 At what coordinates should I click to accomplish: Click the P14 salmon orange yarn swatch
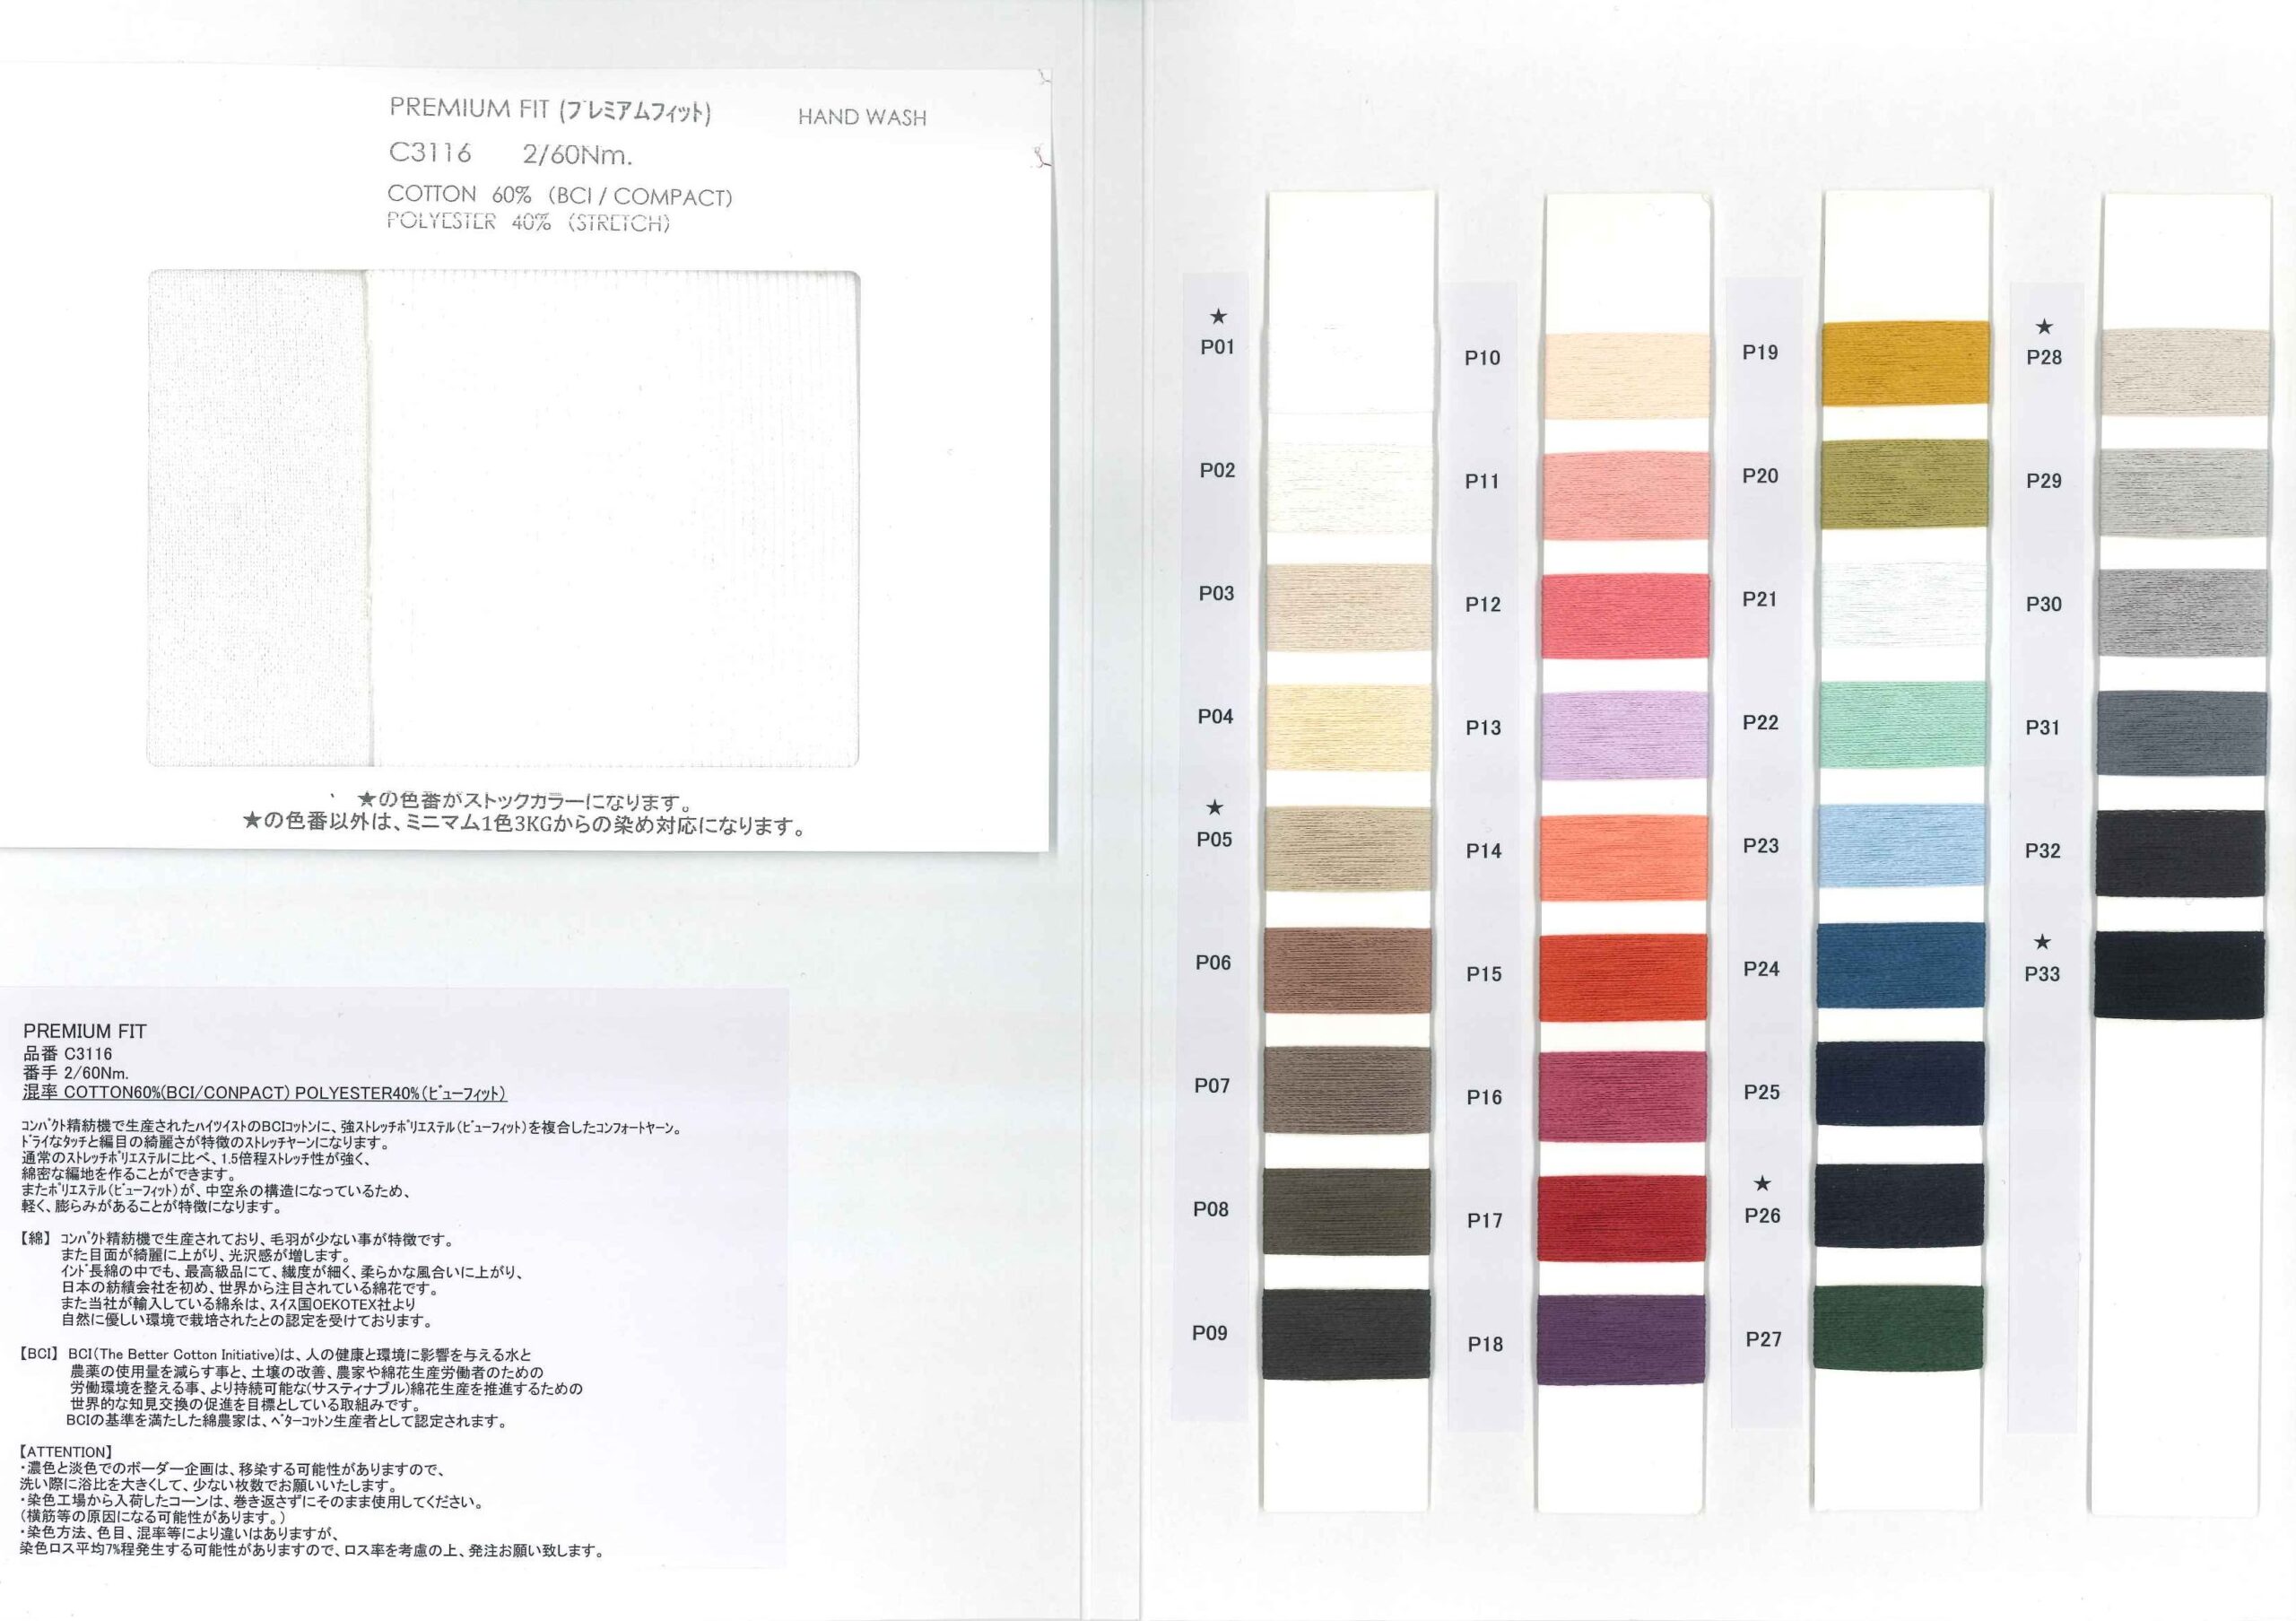click(x=1625, y=858)
